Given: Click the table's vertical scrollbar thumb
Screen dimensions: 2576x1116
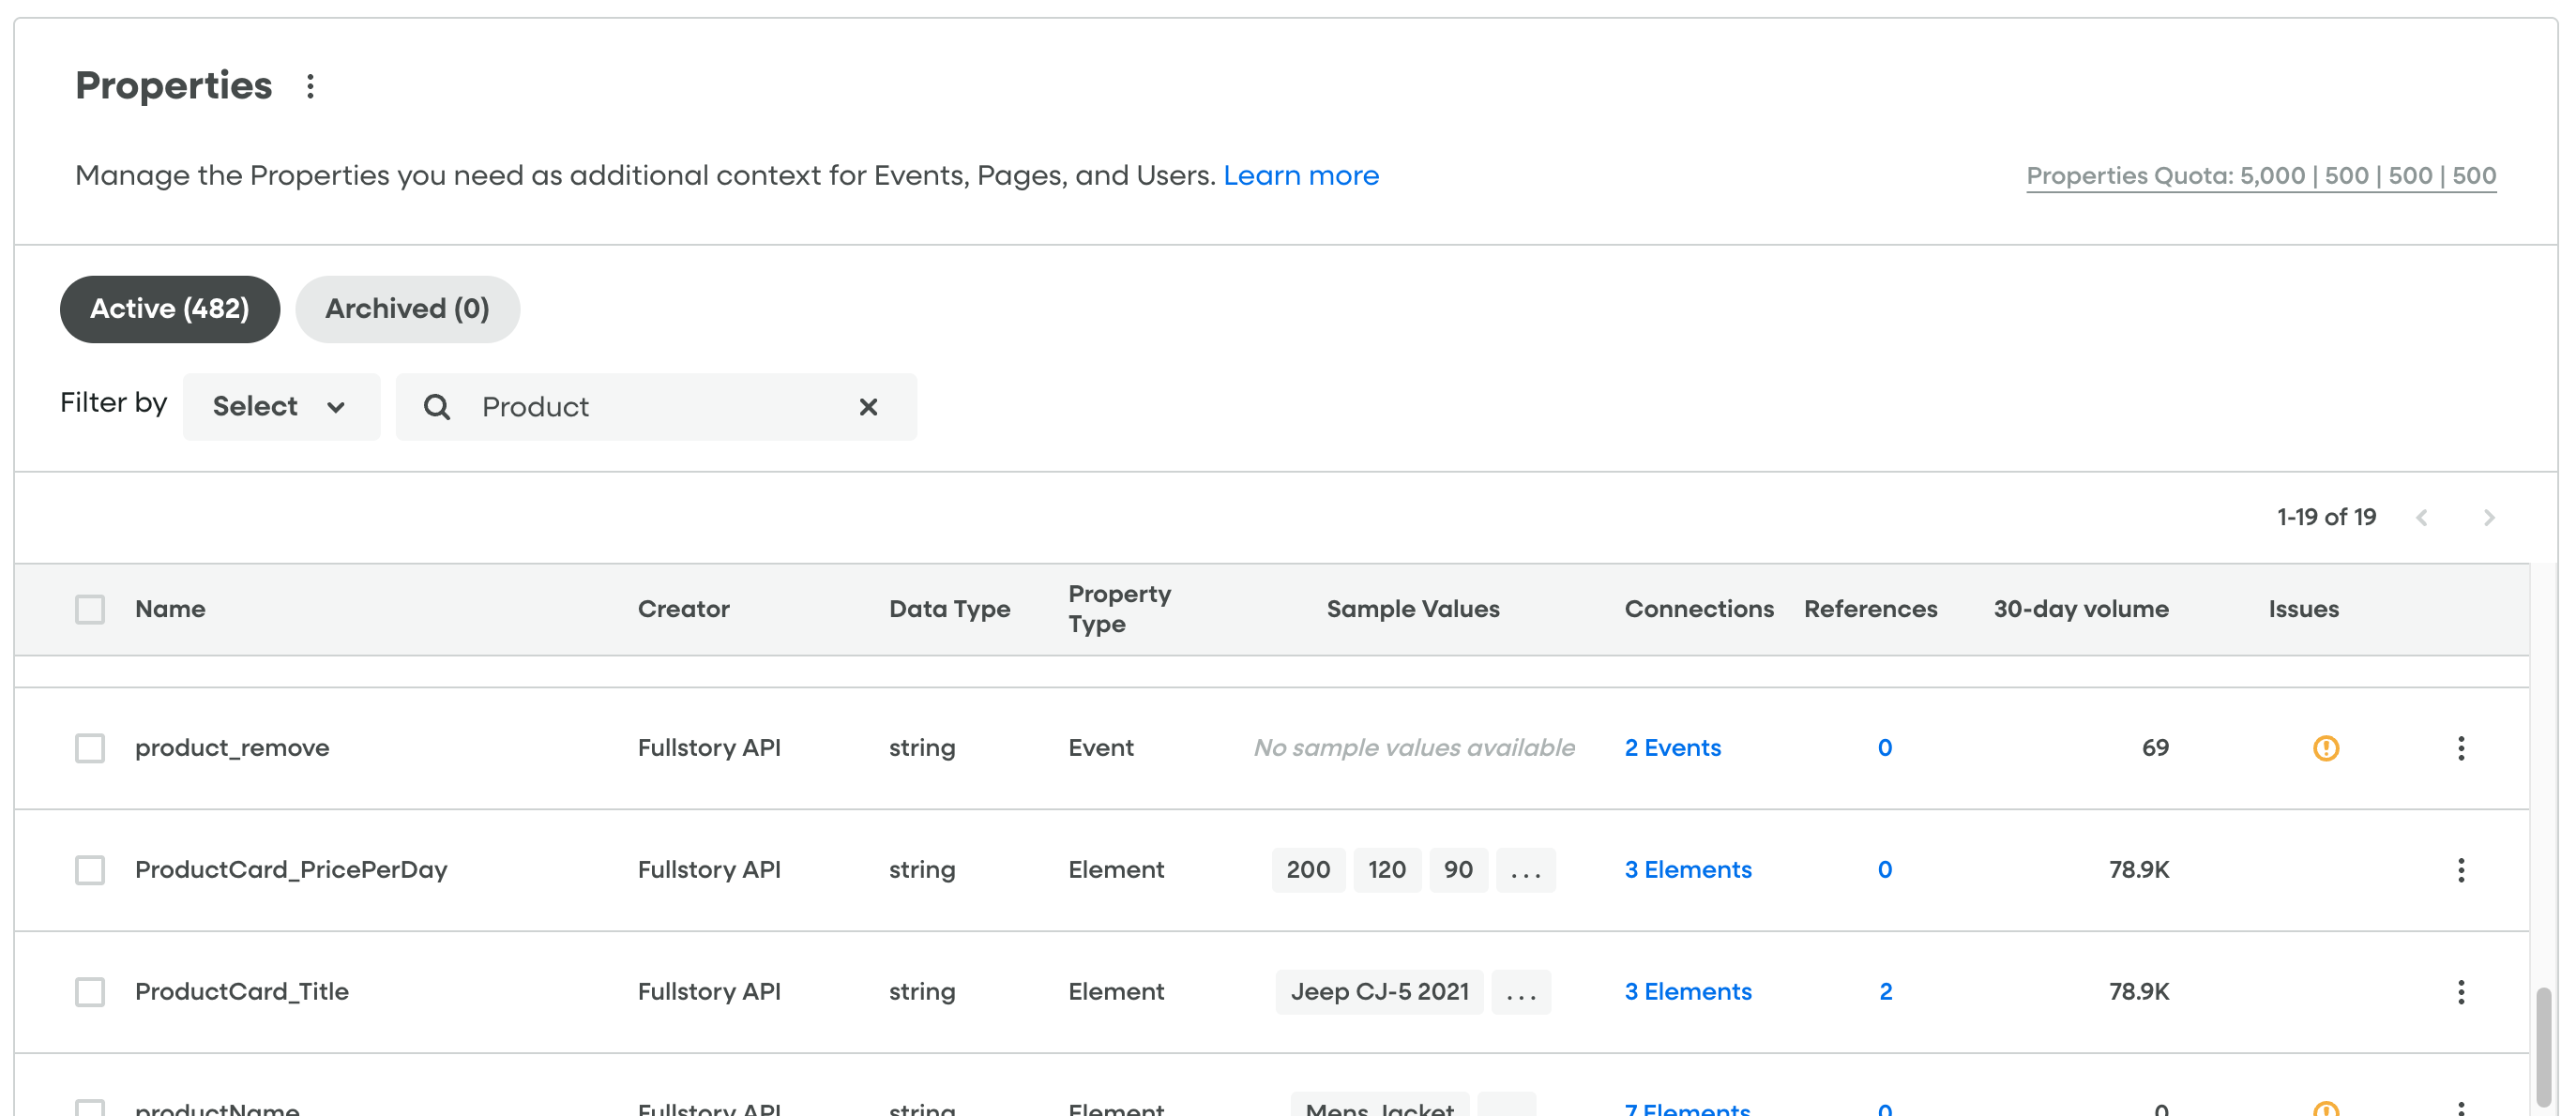Looking at the screenshot, I should pos(2542,1045).
